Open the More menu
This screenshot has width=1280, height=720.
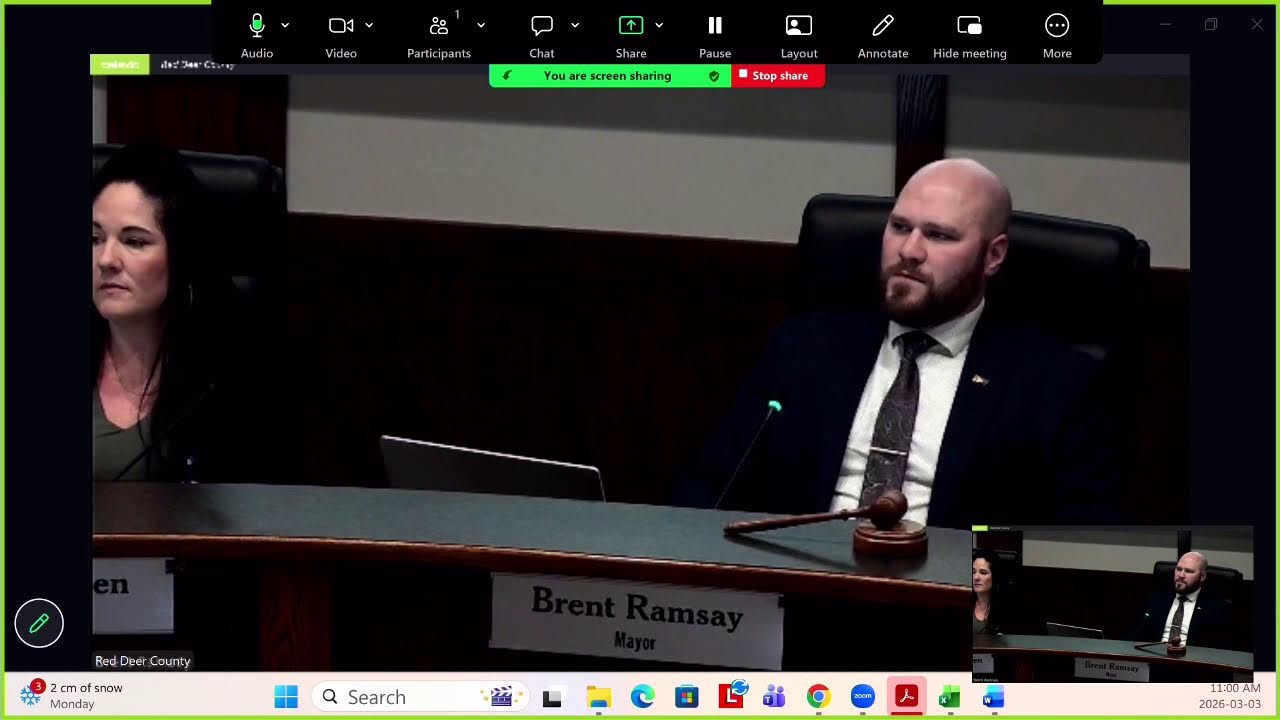[x=1057, y=36]
